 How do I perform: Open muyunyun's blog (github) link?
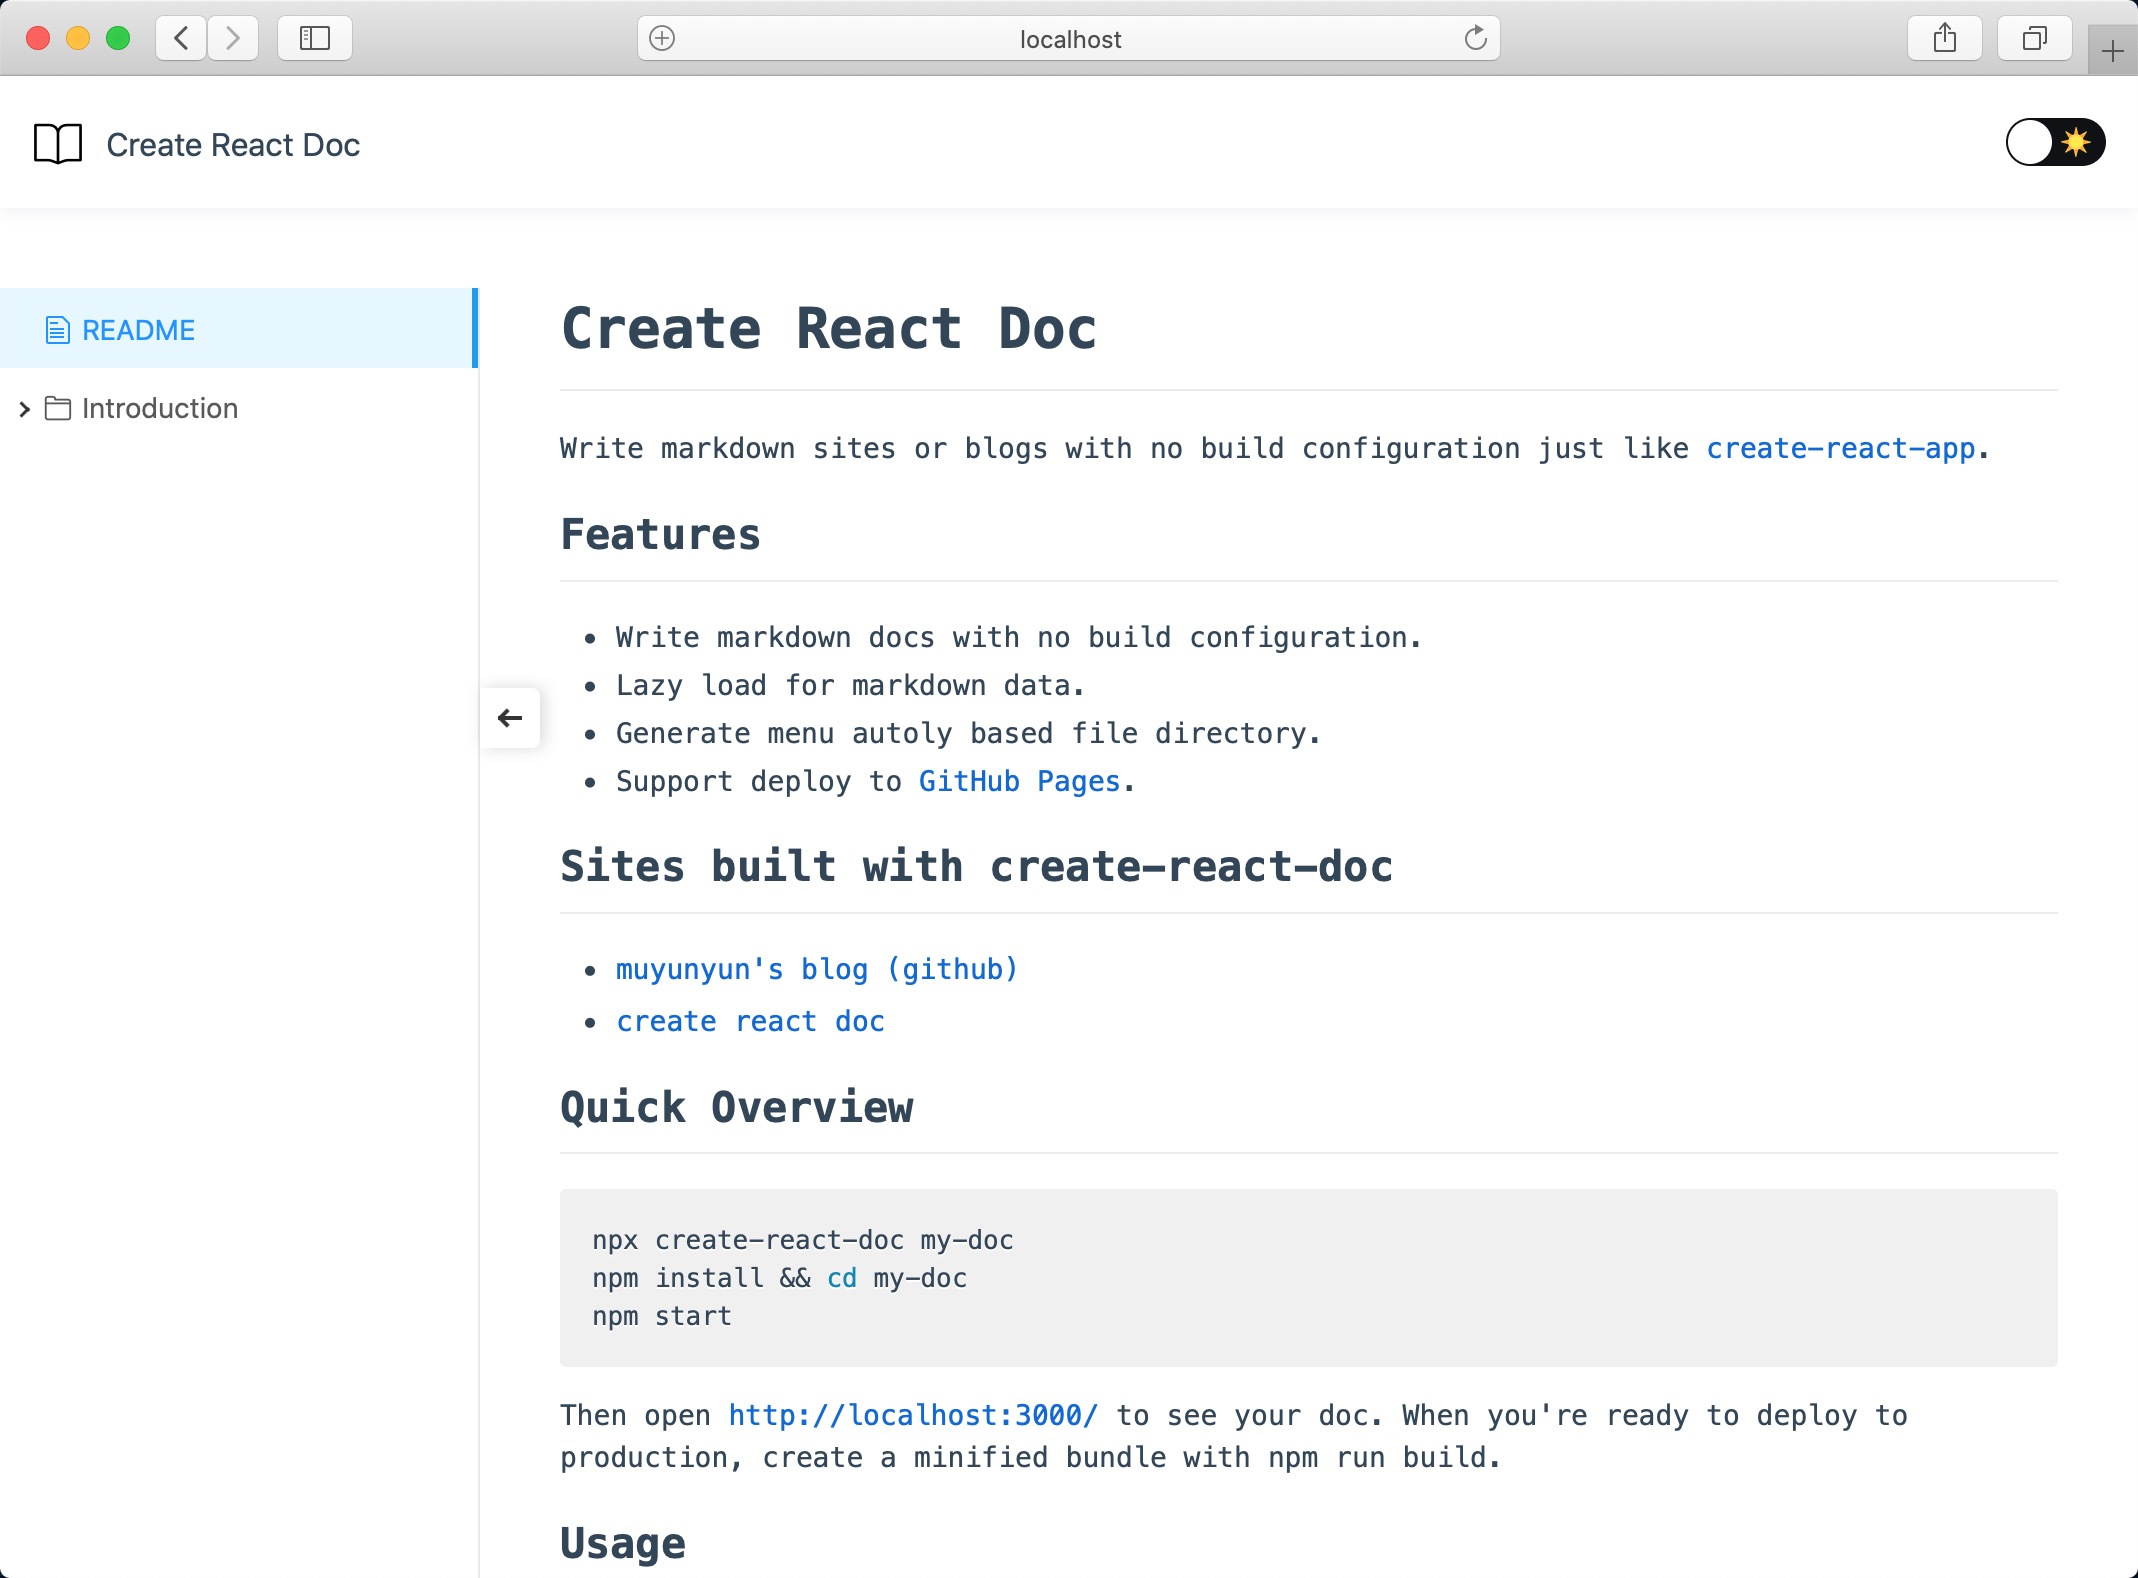[816, 970]
